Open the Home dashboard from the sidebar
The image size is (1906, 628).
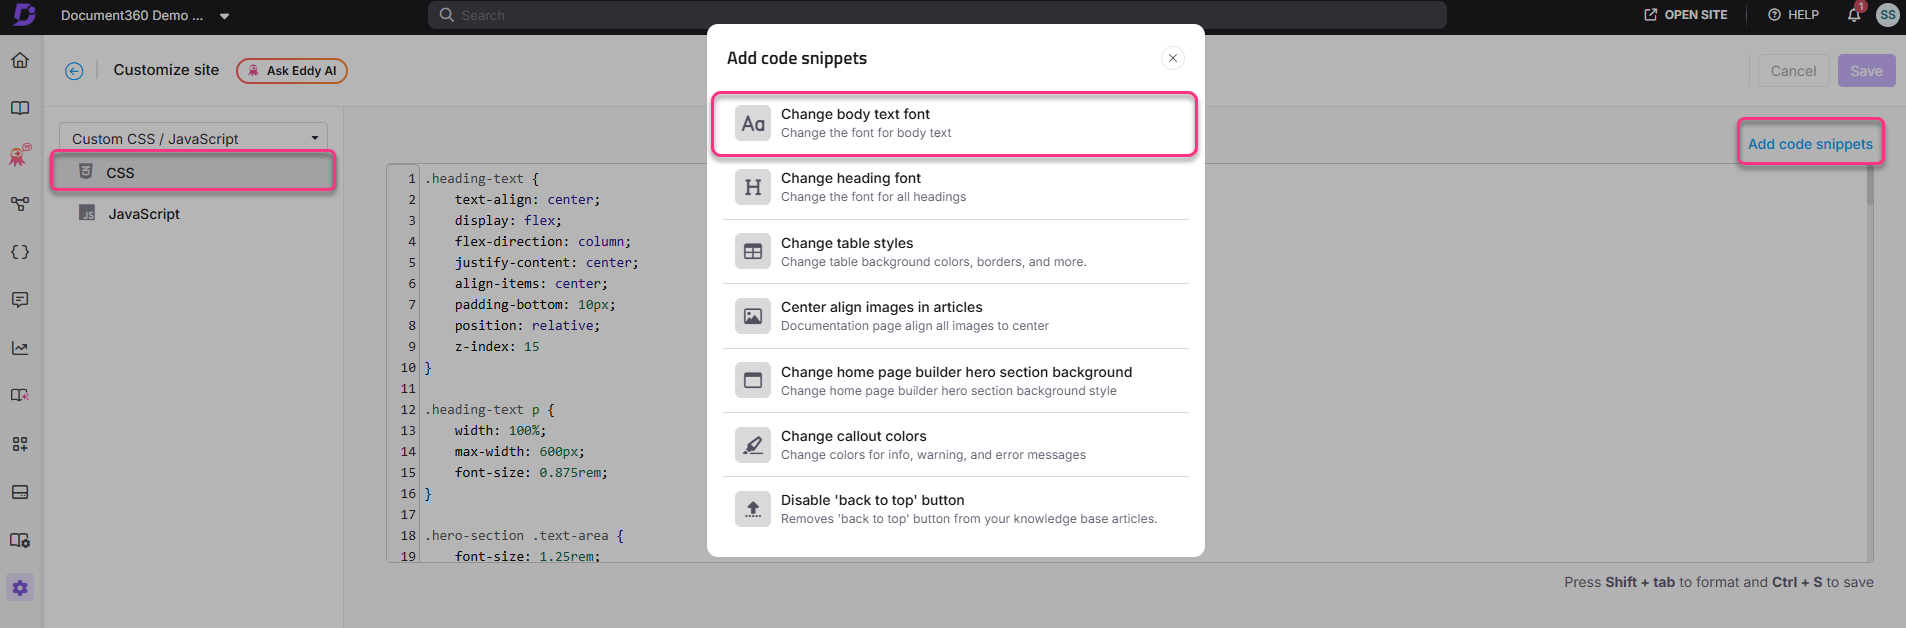coord(19,60)
